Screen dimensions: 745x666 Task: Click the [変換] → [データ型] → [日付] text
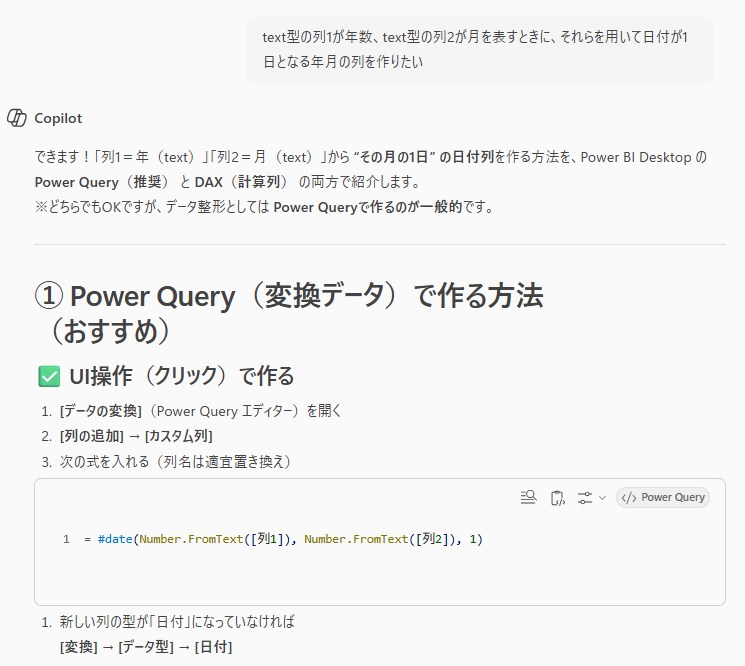pos(146,647)
